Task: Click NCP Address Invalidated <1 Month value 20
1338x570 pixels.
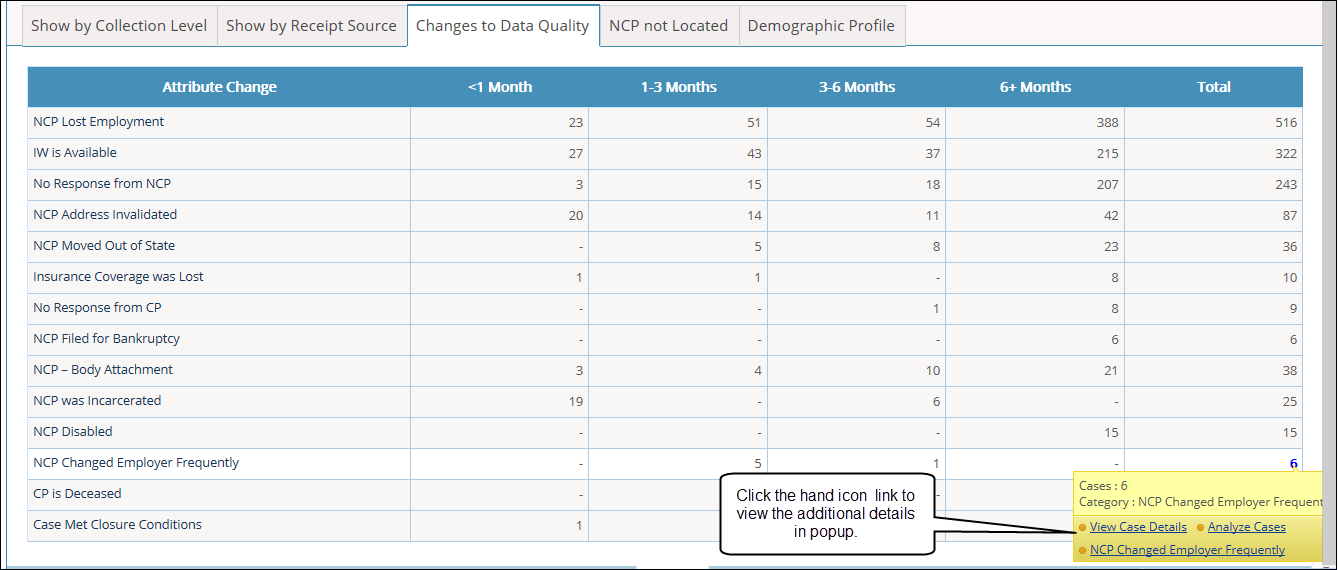Action: point(575,216)
